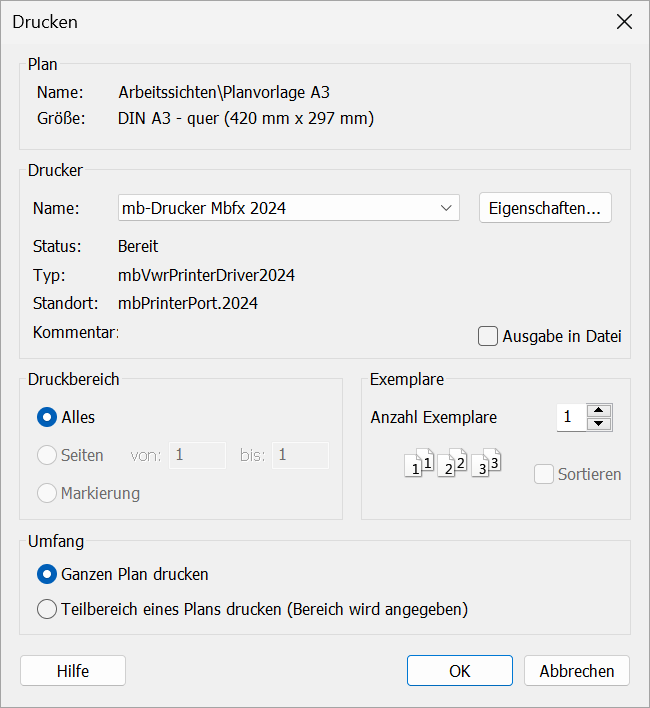Click the von page number field
The image size is (650, 708).
[x=198, y=455]
